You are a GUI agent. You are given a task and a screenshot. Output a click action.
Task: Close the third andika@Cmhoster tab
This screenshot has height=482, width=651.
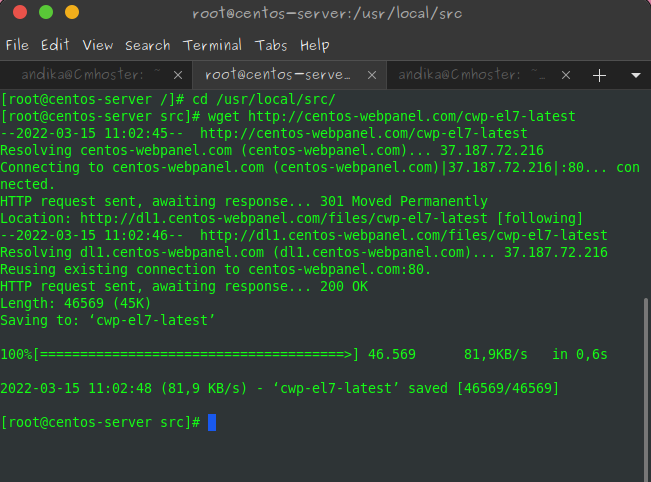565,75
